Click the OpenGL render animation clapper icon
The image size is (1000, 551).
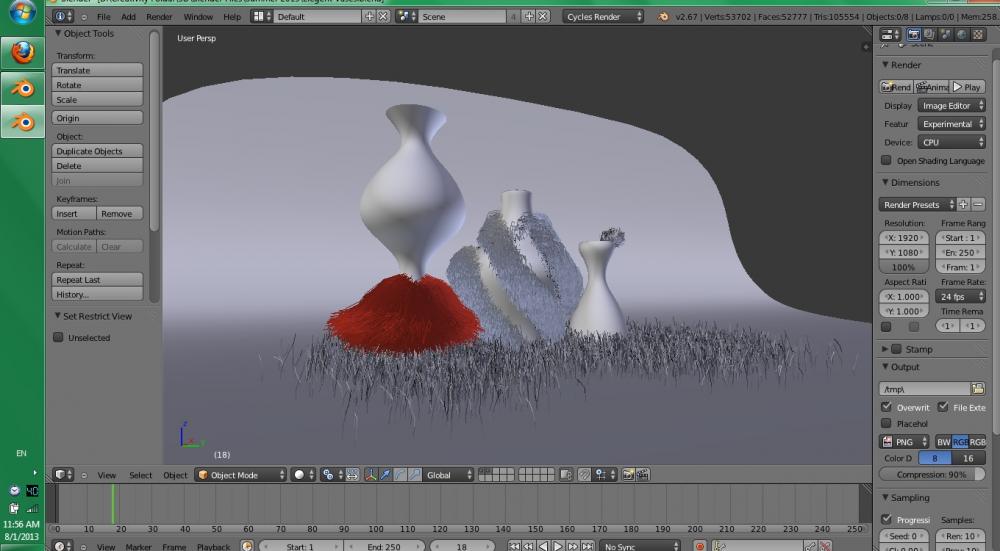pyautogui.click(x=643, y=474)
